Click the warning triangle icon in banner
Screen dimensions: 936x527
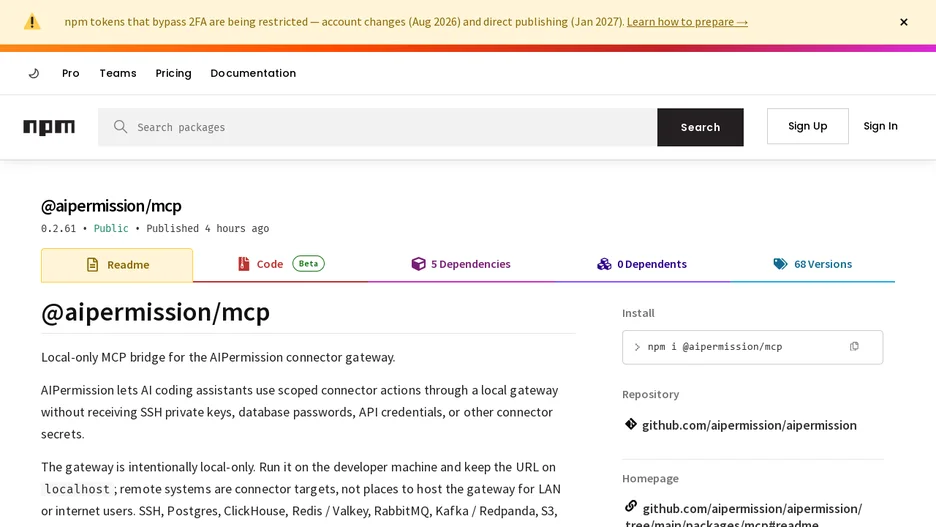pos(32,22)
